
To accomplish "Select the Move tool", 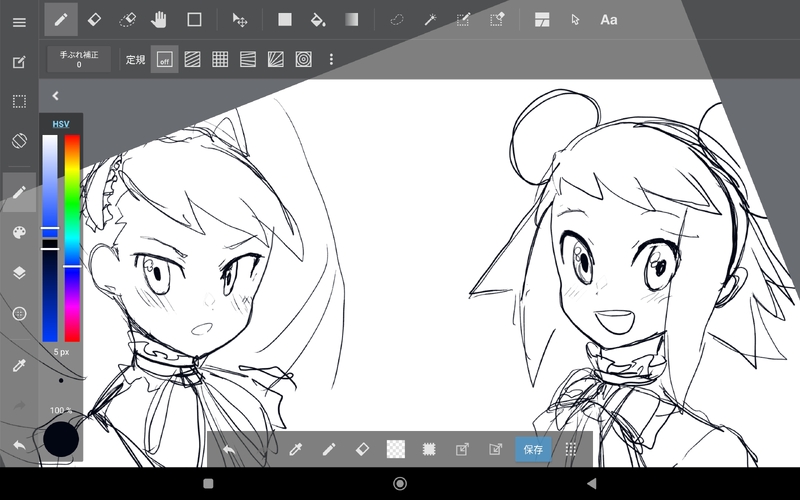I will tap(240, 19).
